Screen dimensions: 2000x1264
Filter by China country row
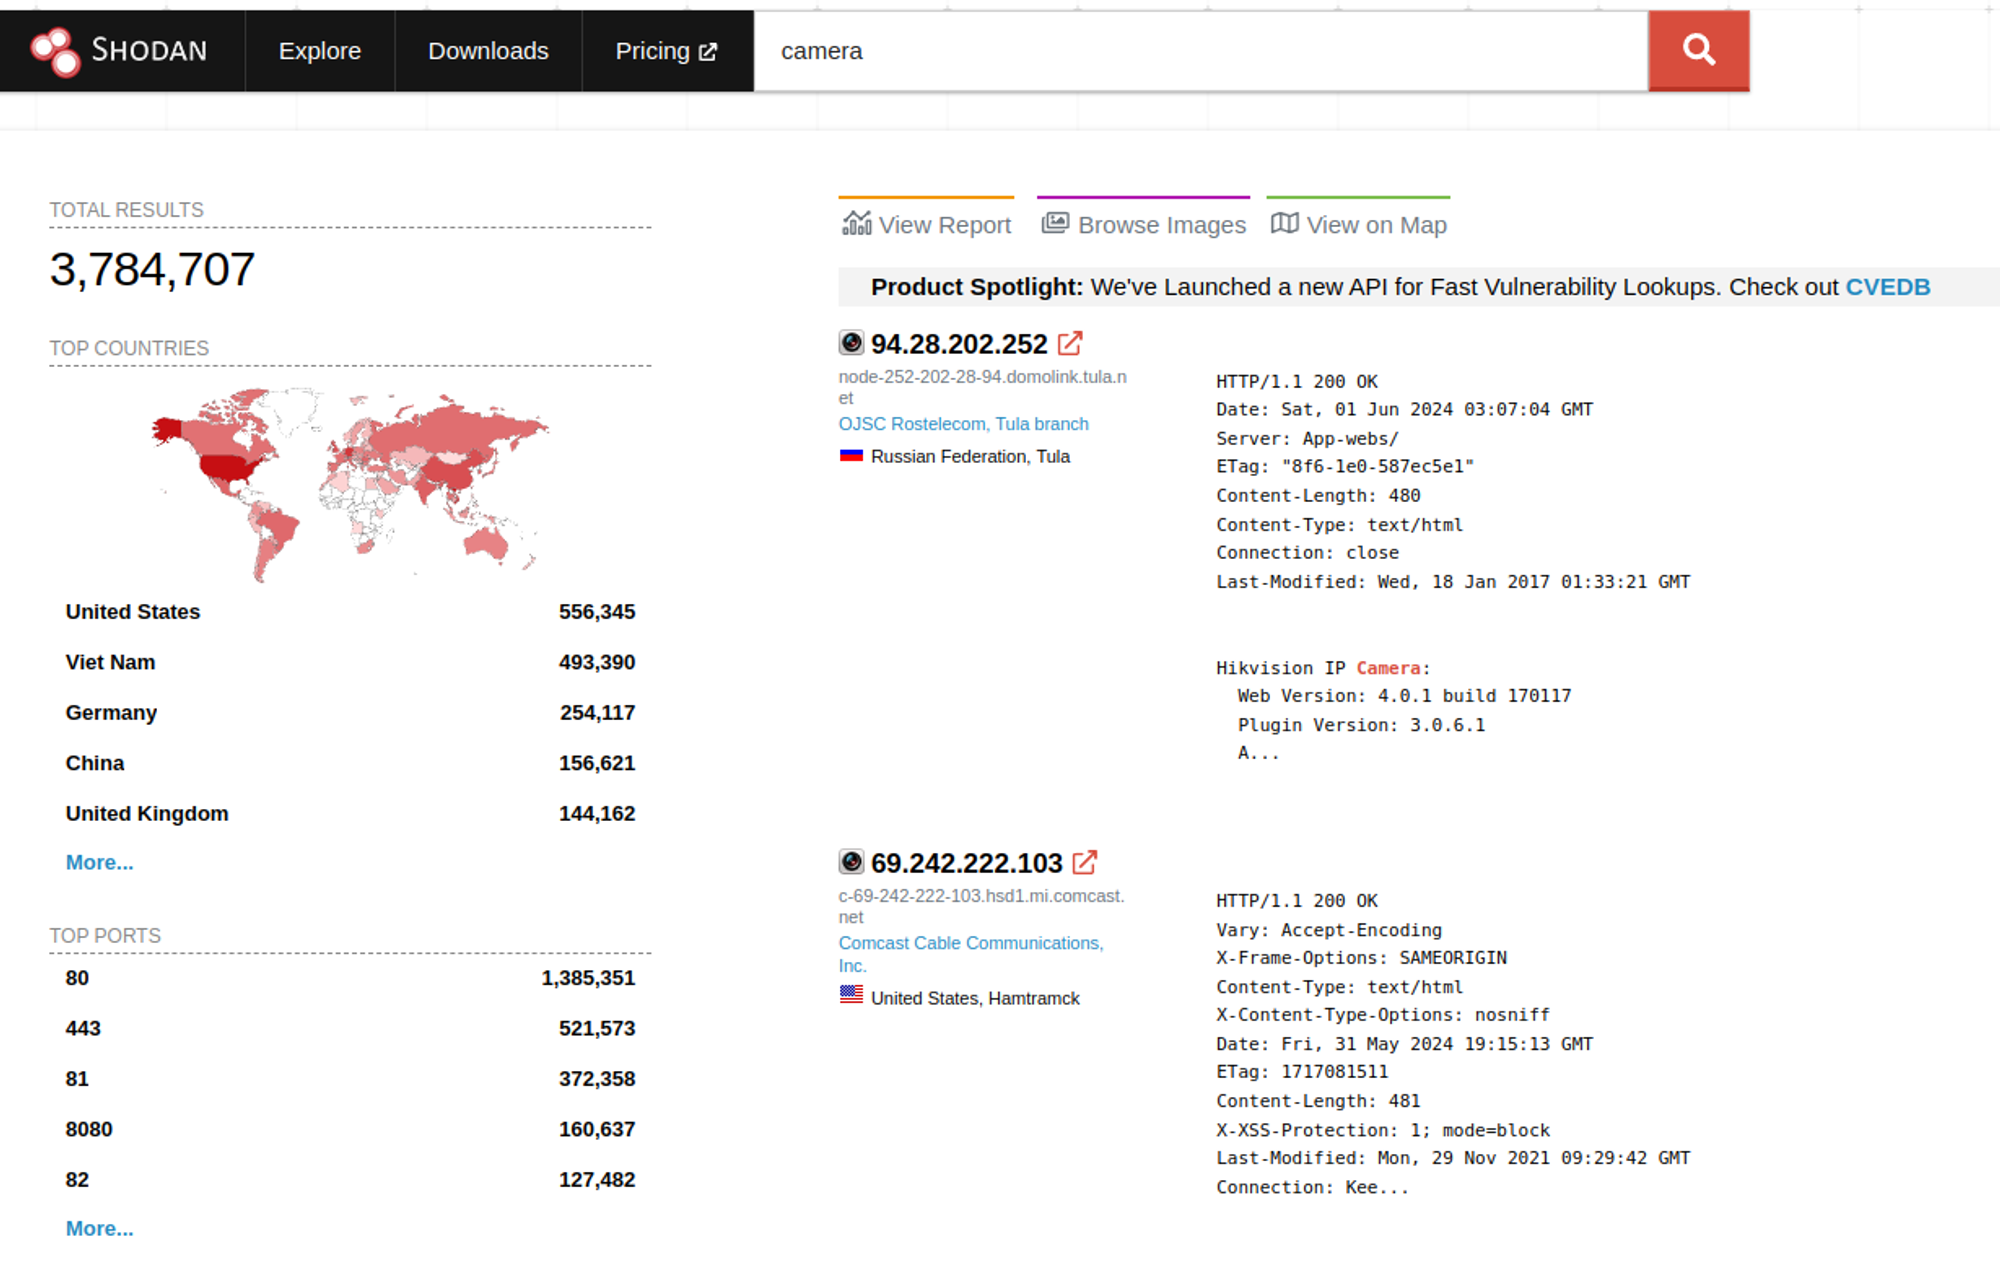[350, 763]
